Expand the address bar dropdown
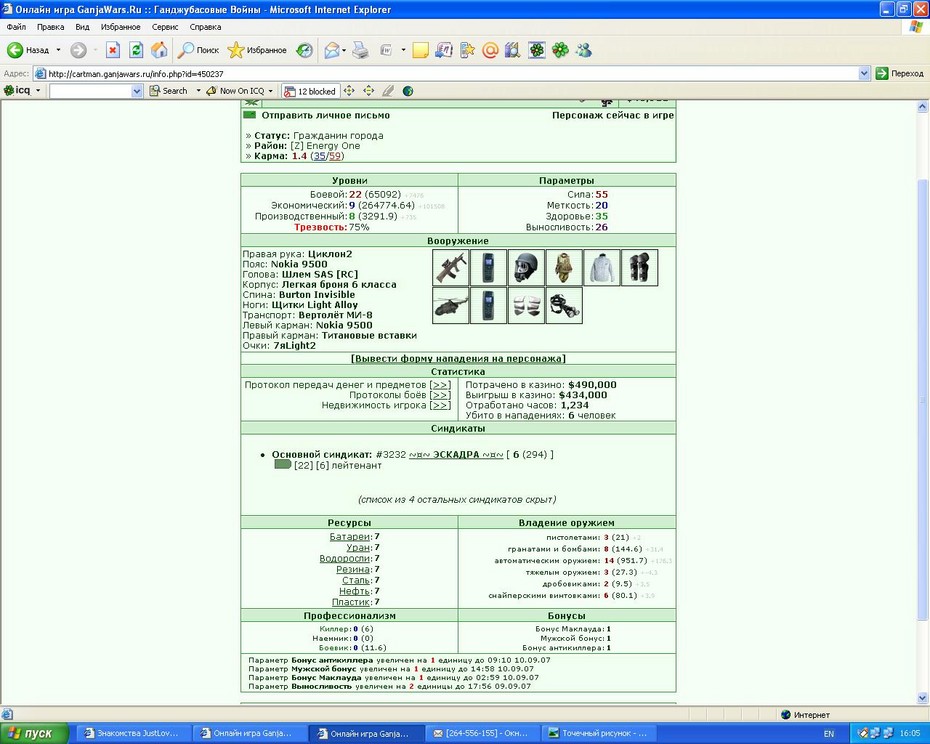This screenshot has width=930, height=744. click(864, 74)
